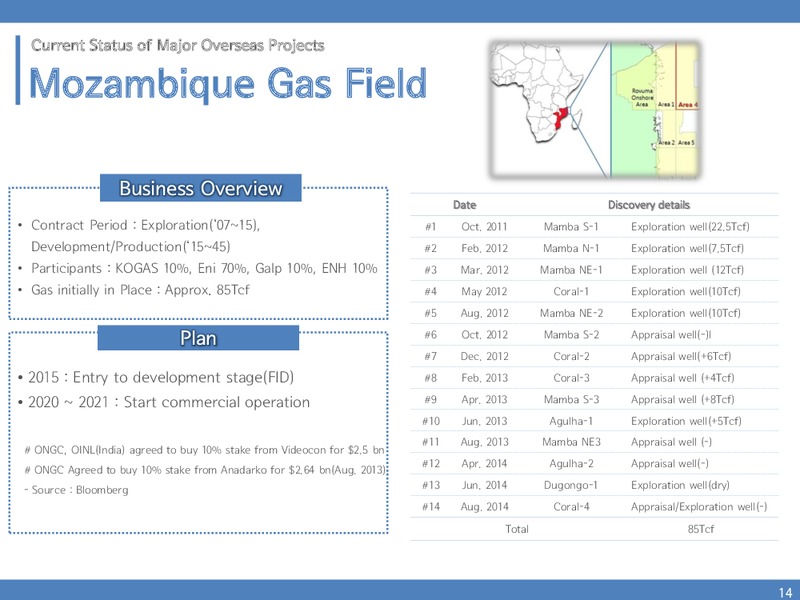This screenshot has height=600, width=800.
Task: Select the Business Overview header box
Action: click(x=201, y=188)
